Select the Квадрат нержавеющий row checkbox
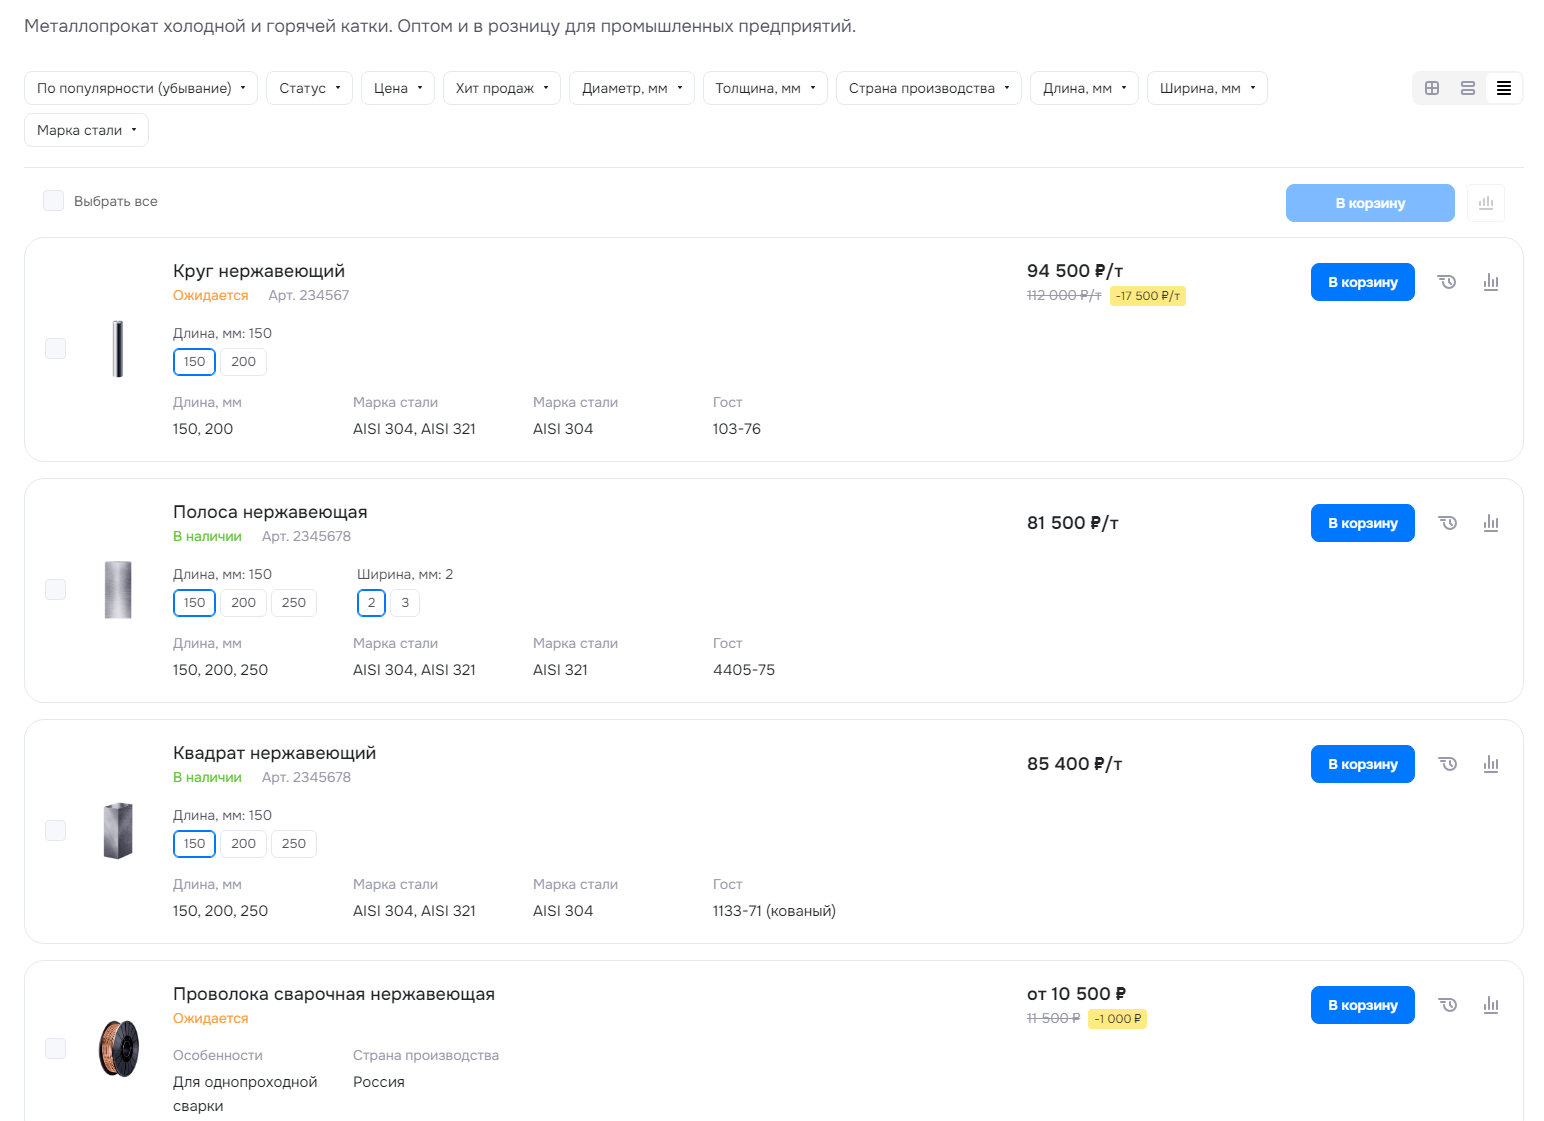1544x1121 pixels. 56,830
